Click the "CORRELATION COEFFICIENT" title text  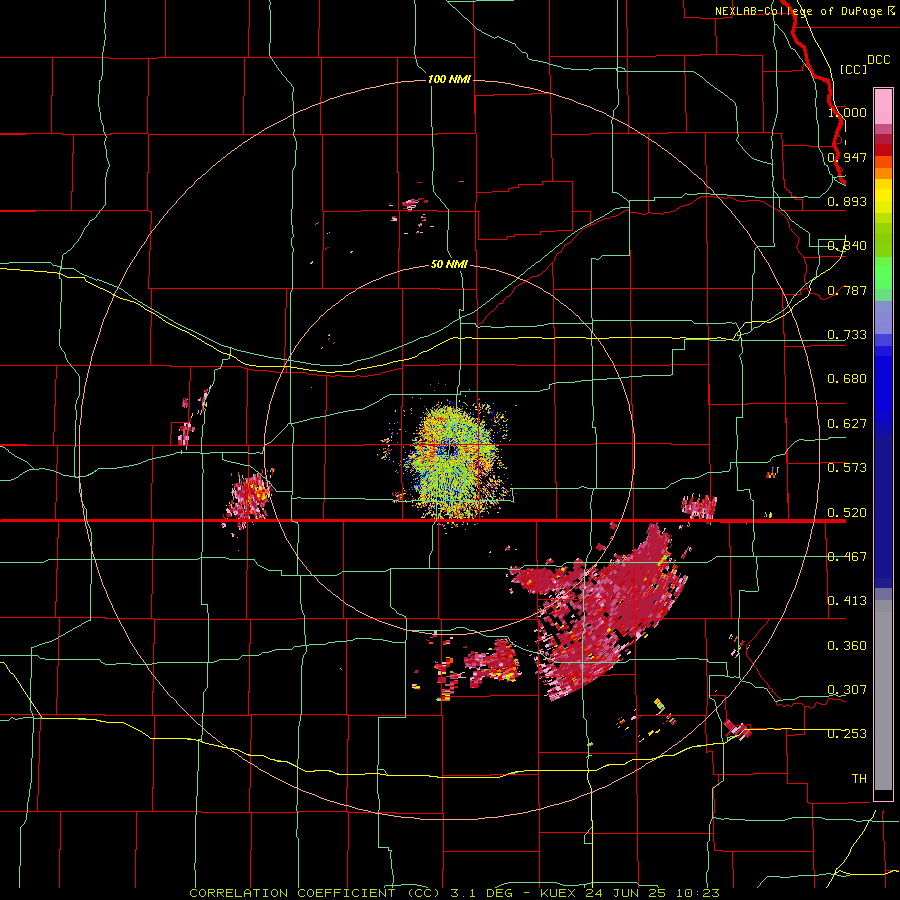pos(292,893)
